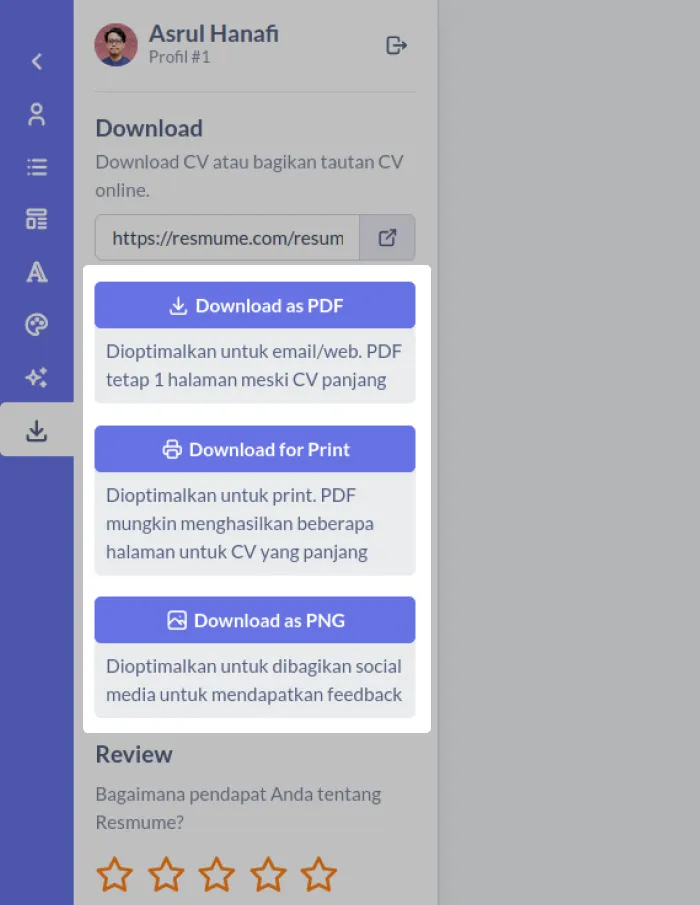Click Download for Print button

pos(255,449)
